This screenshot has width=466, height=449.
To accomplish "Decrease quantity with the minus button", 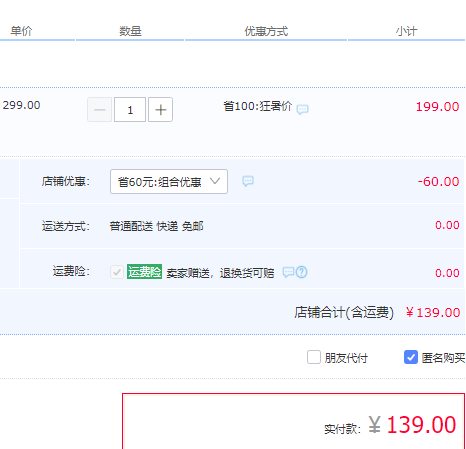I will pyautogui.click(x=100, y=110).
